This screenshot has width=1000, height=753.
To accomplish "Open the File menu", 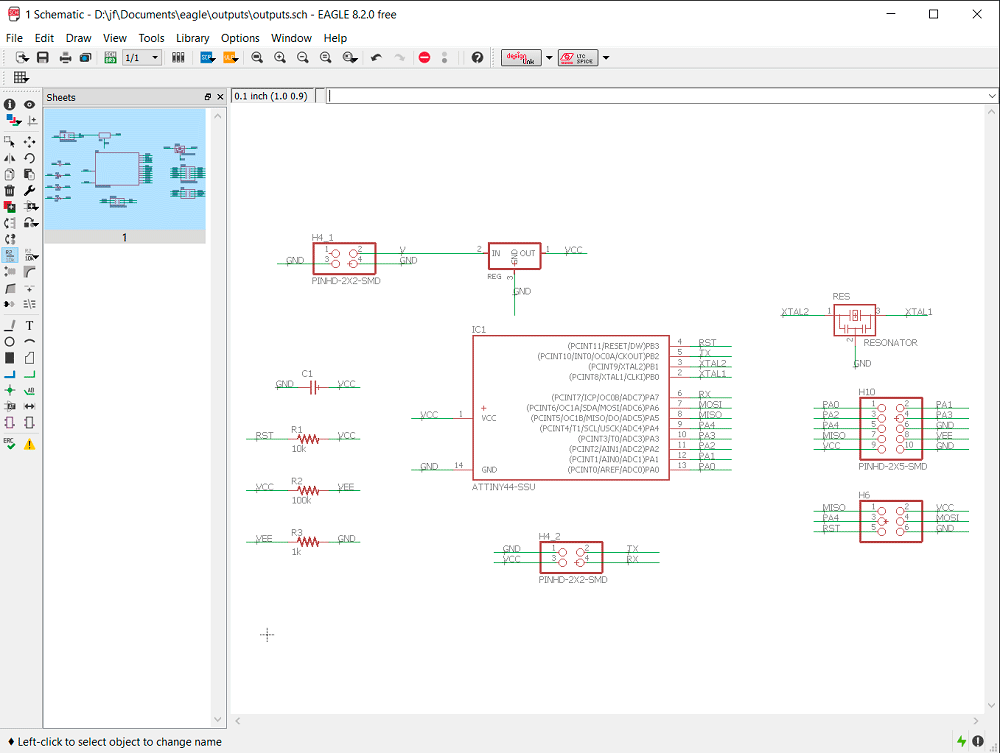I will coord(14,38).
